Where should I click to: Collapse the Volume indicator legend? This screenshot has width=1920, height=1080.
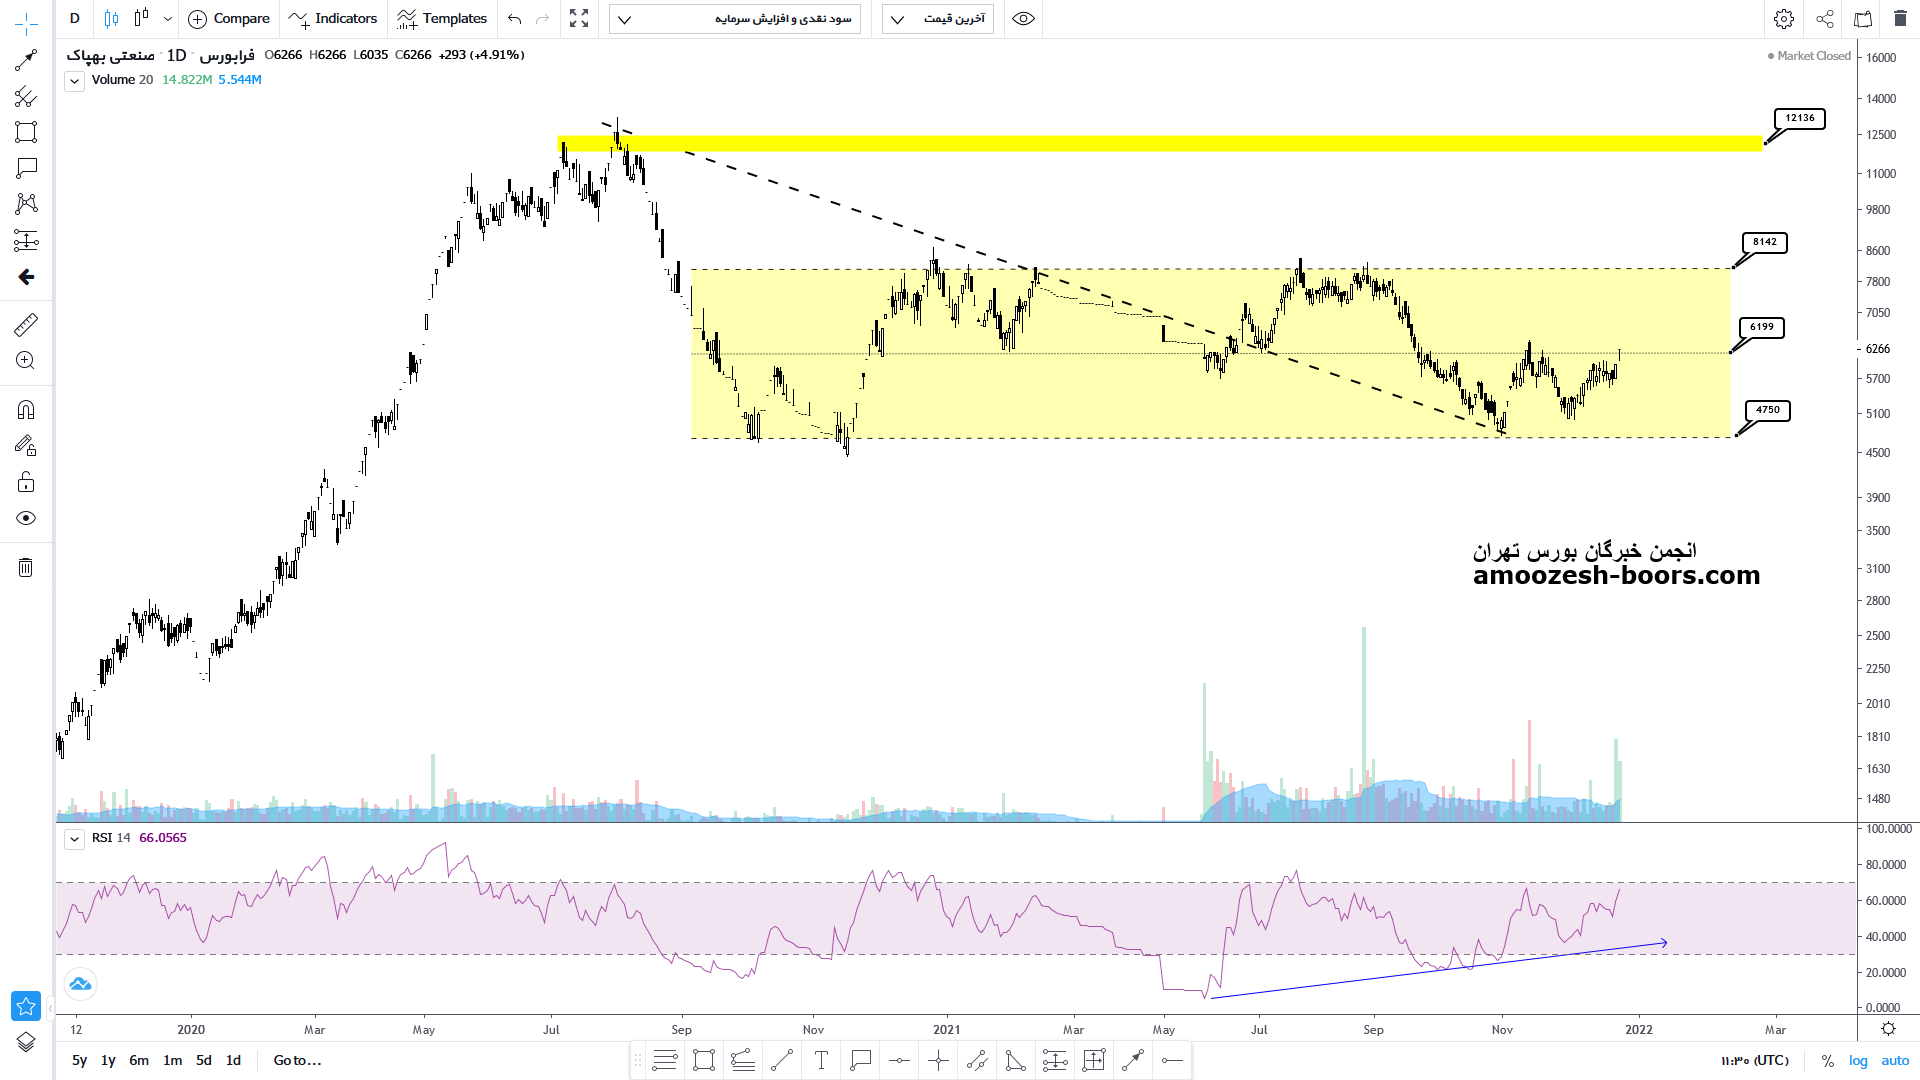click(x=74, y=81)
